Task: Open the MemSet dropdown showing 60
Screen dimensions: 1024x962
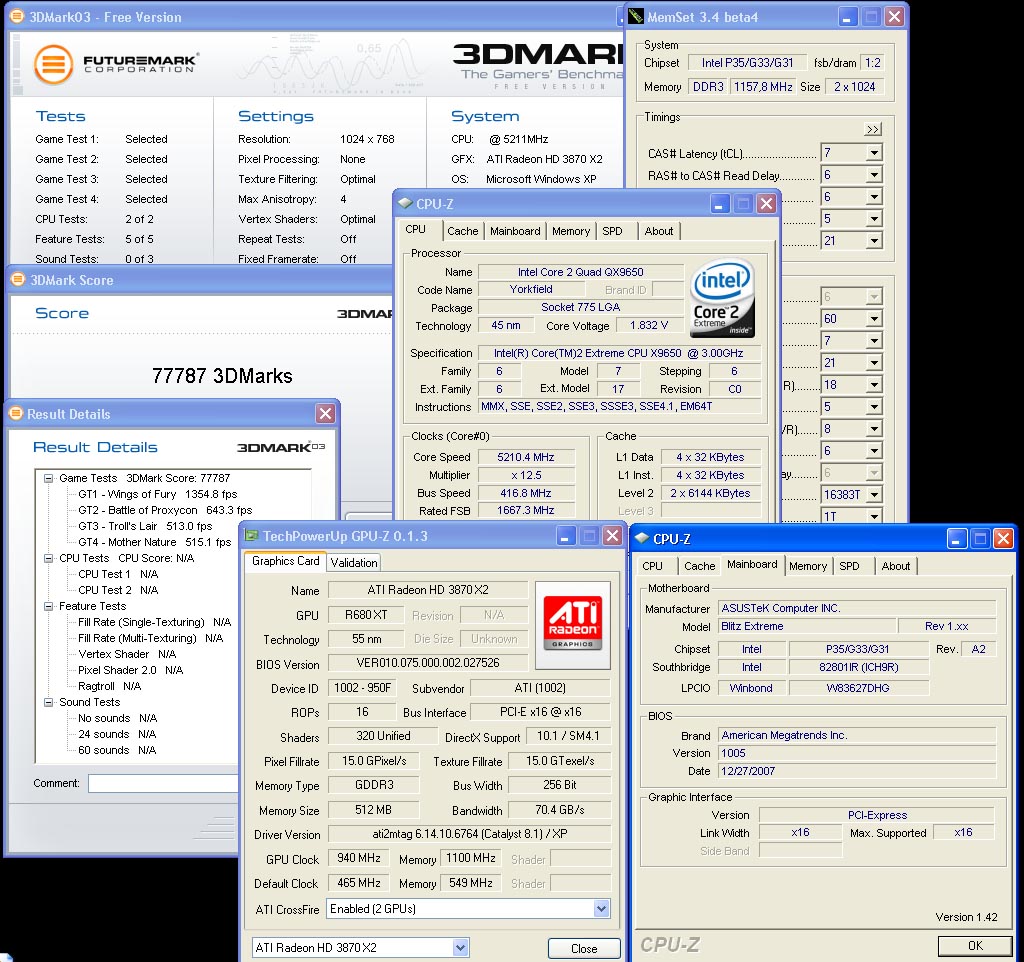Action: click(x=874, y=319)
